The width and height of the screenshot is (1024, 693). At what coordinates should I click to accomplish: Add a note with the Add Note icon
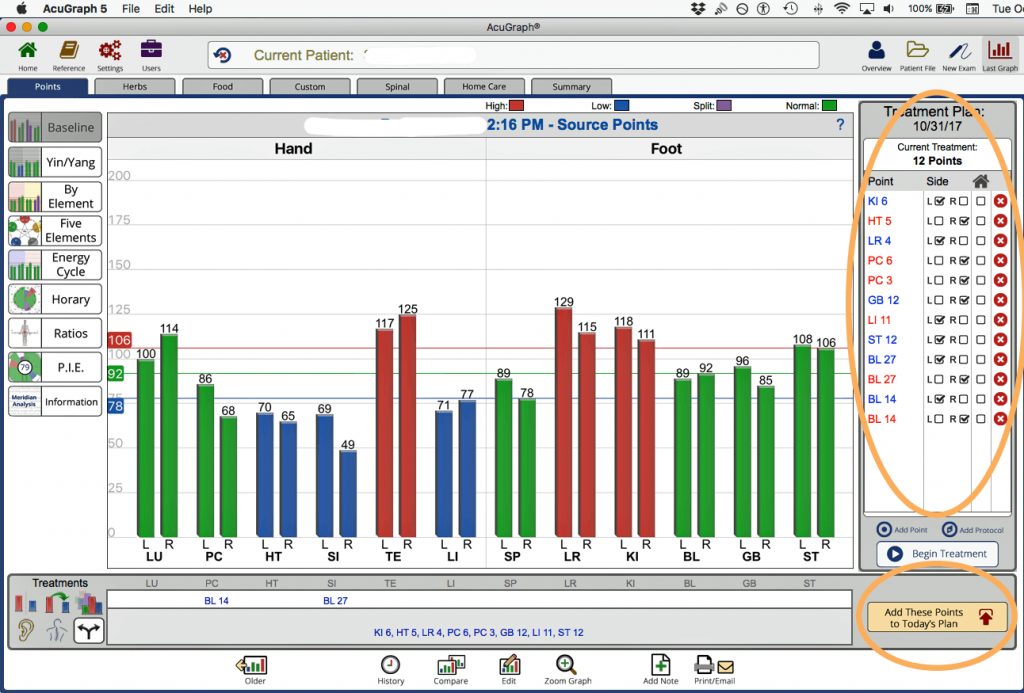click(660, 670)
